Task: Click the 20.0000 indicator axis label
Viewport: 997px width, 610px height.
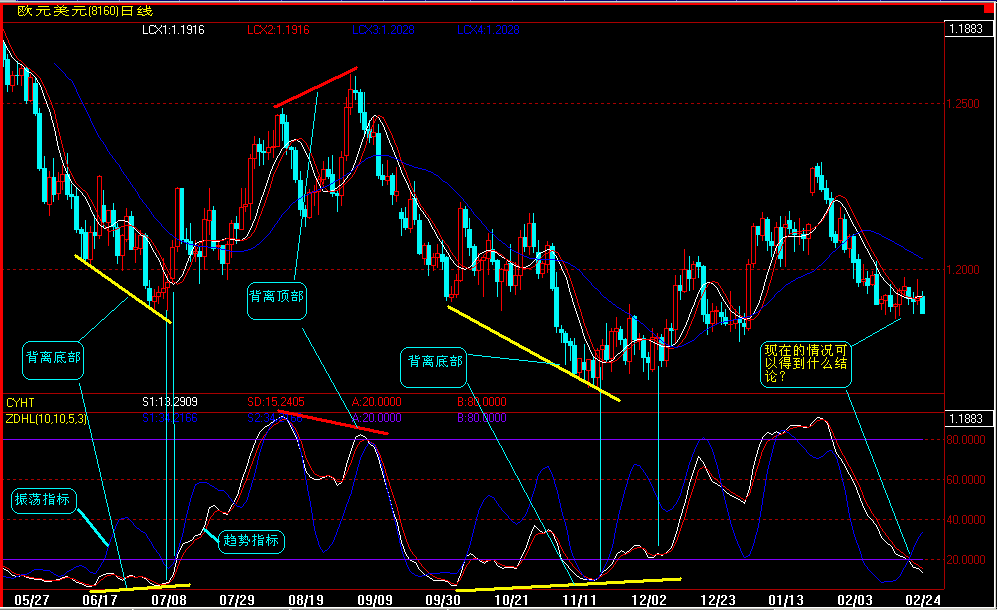Action: [x=965, y=560]
